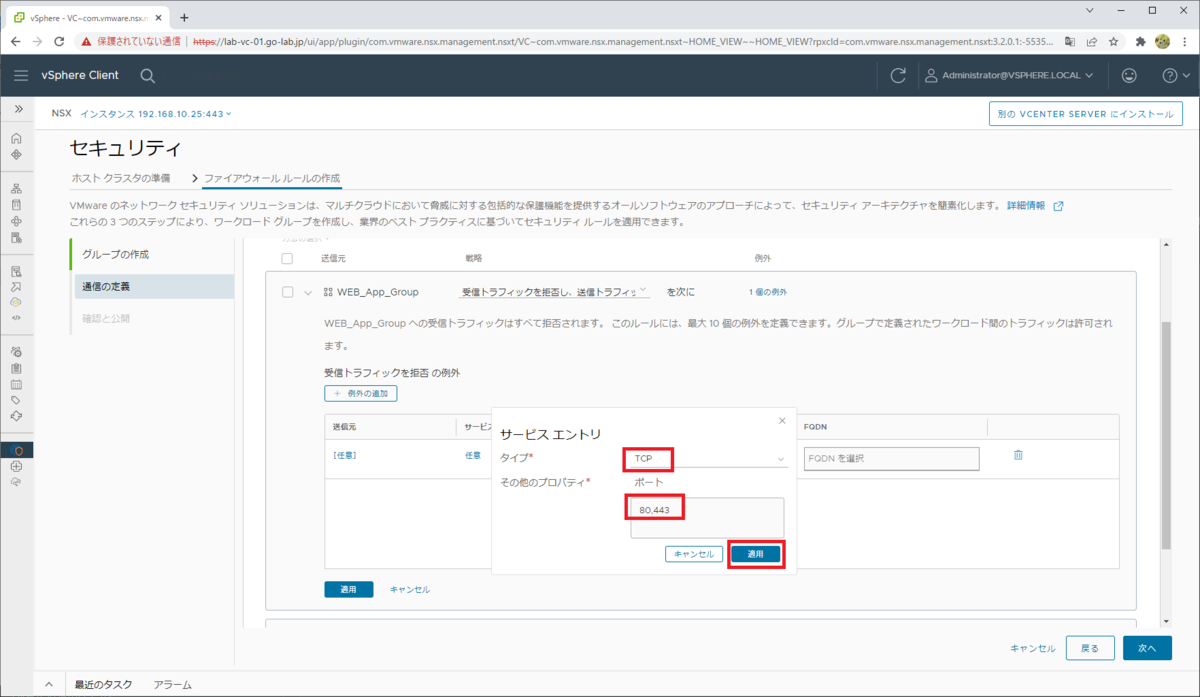Open アラーム bottom tab
The height and width of the screenshot is (697, 1200).
pyautogui.click(x=172, y=685)
